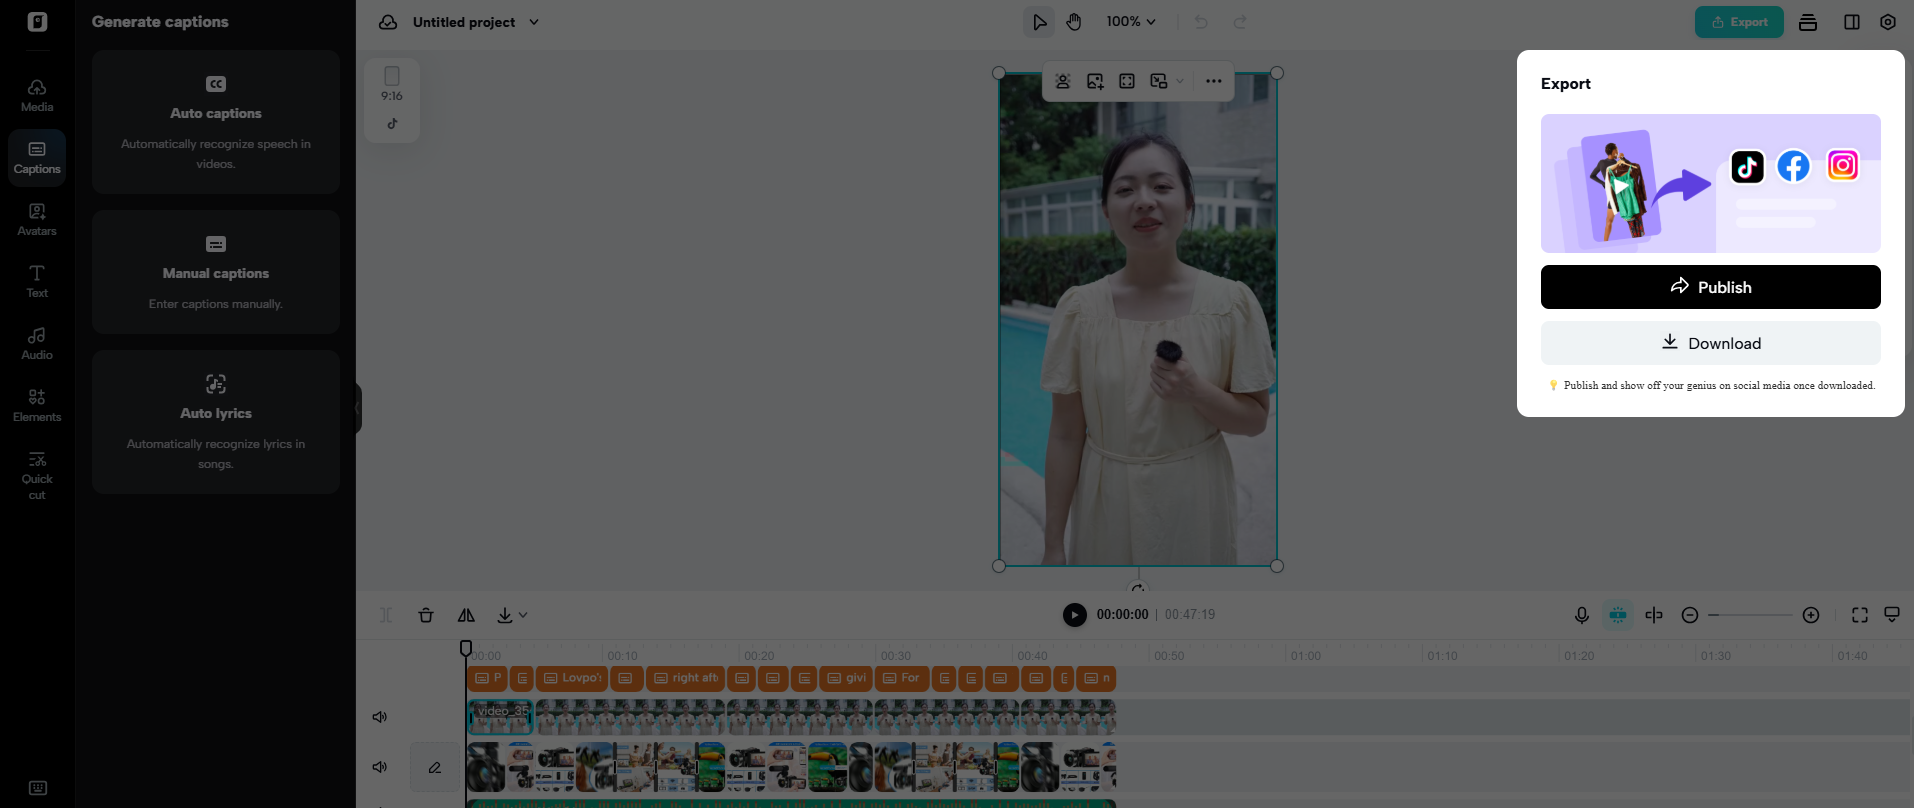Record voiceover with the microphone icon

pyautogui.click(x=1582, y=615)
